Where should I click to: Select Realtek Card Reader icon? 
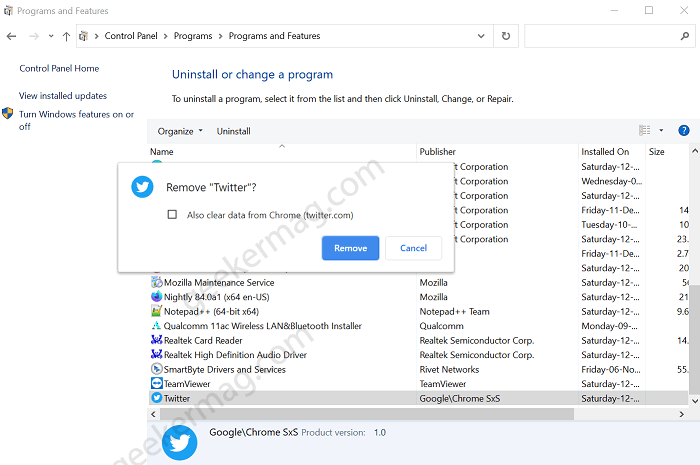[157, 340]
